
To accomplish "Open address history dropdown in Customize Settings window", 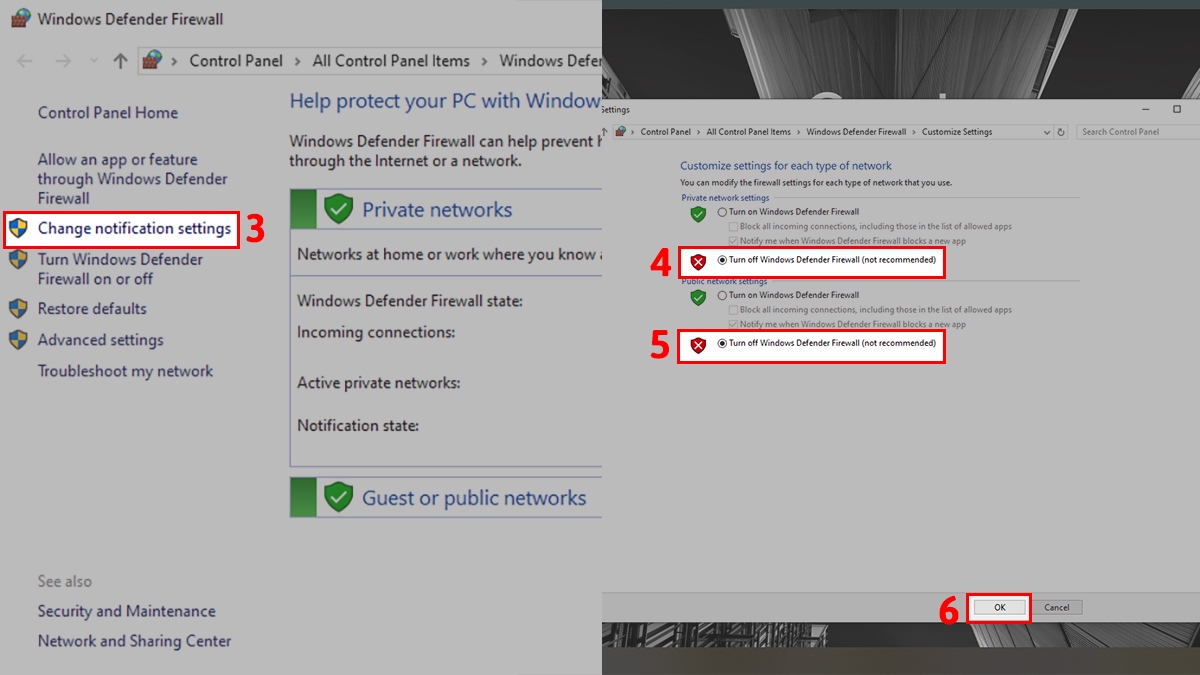I will [1047, 132].
